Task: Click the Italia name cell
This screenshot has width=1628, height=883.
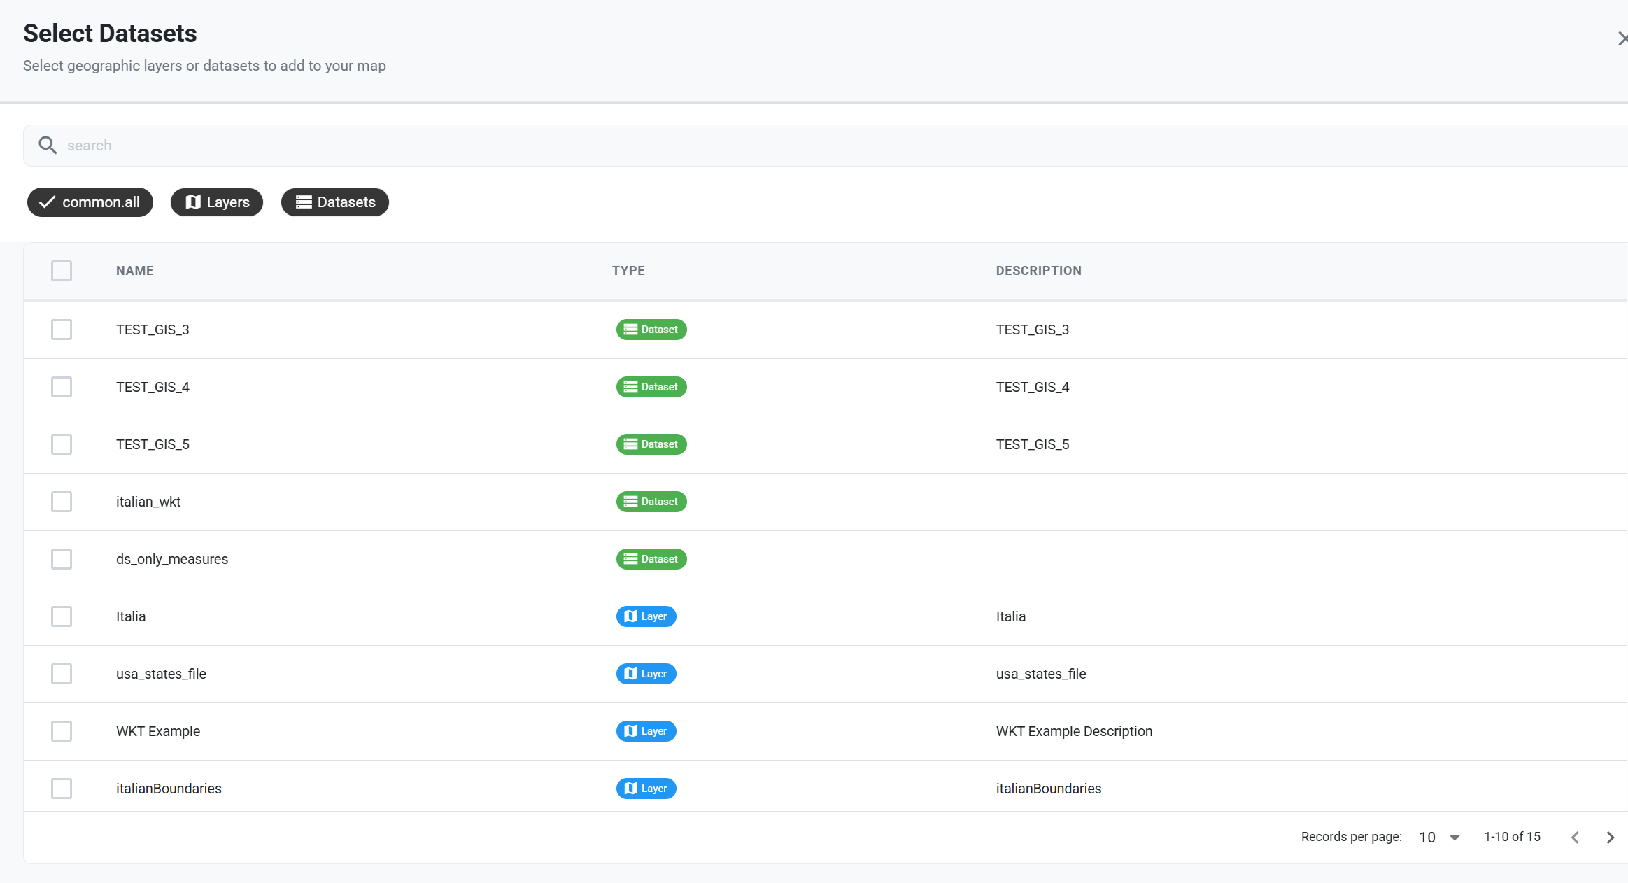Action: 131,617
